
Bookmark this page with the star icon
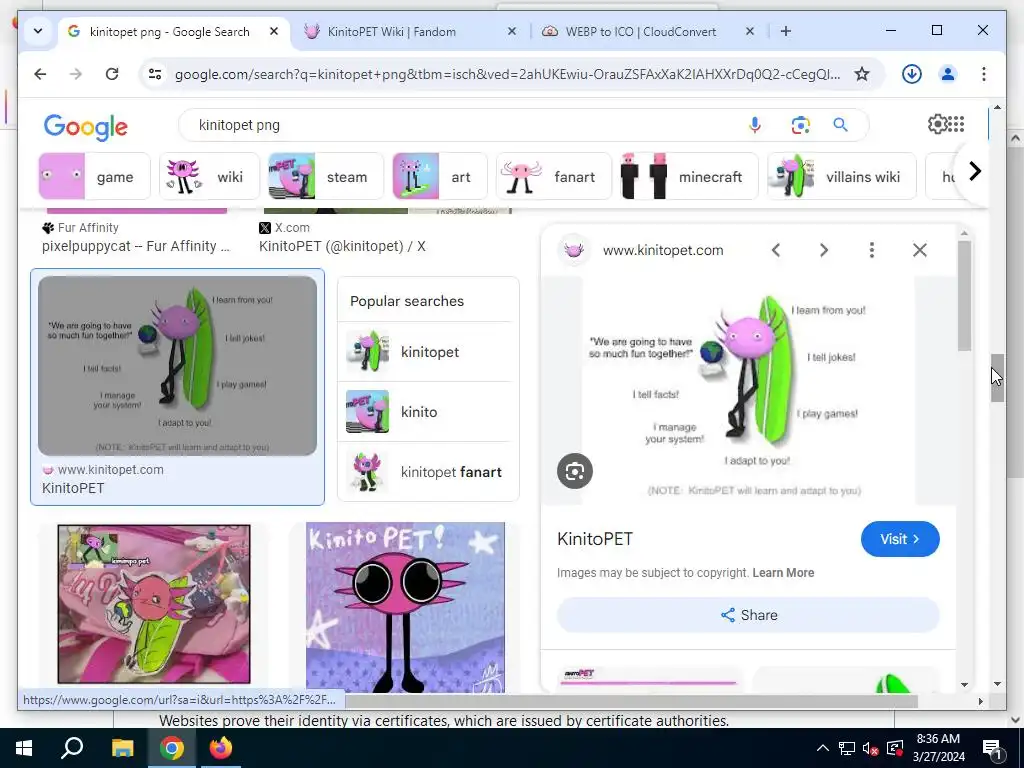click(862, 74)
